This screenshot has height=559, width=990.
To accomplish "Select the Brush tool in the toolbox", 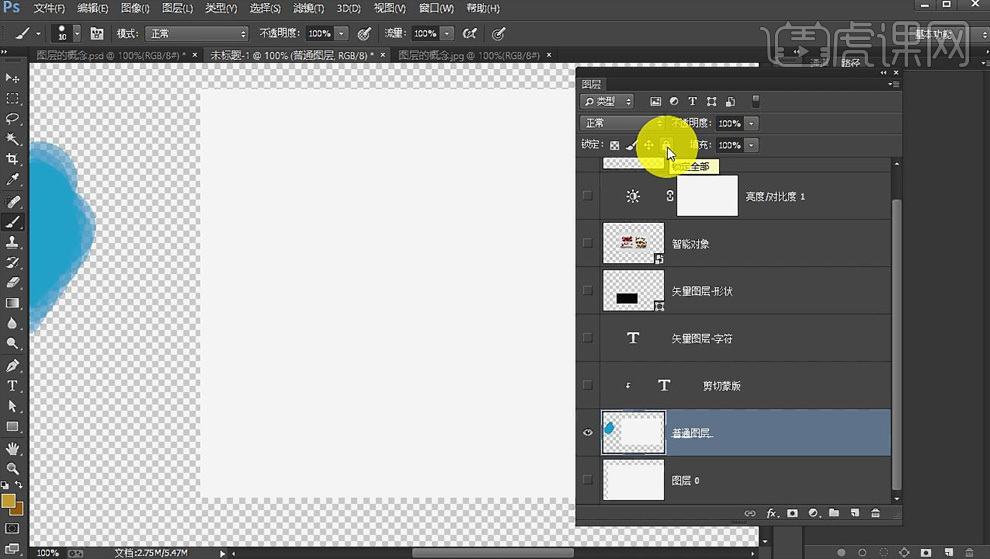I will coord(12,222).
